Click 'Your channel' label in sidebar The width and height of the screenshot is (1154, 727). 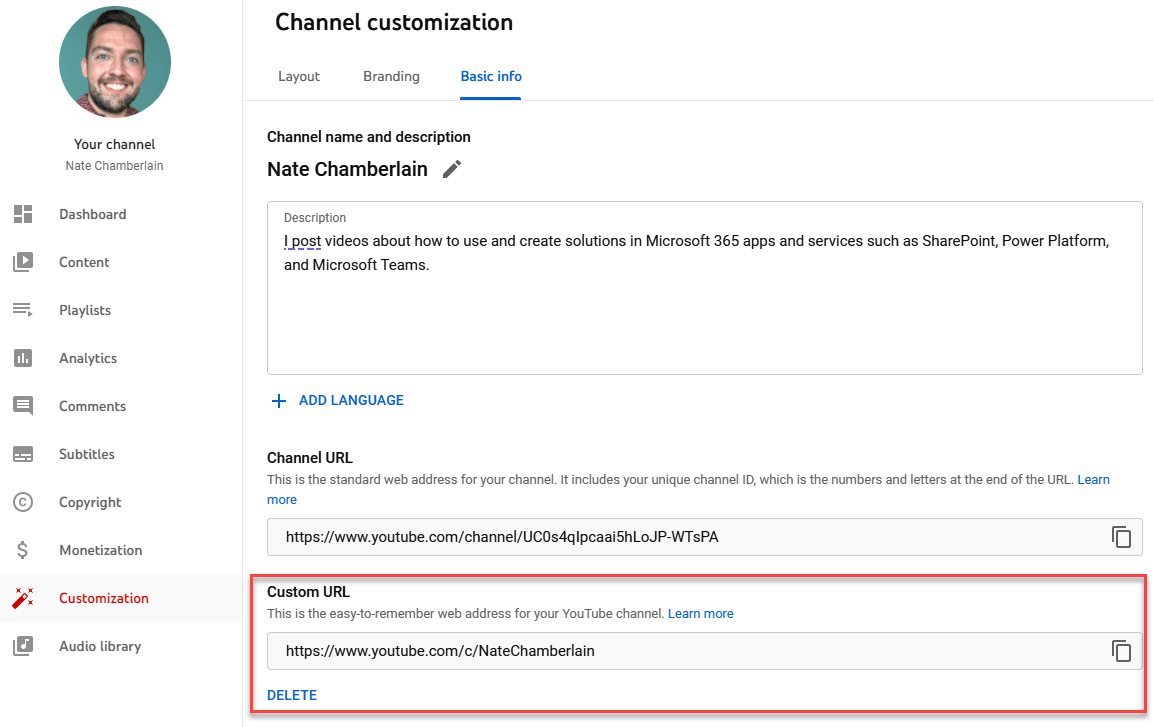[115, 144]
